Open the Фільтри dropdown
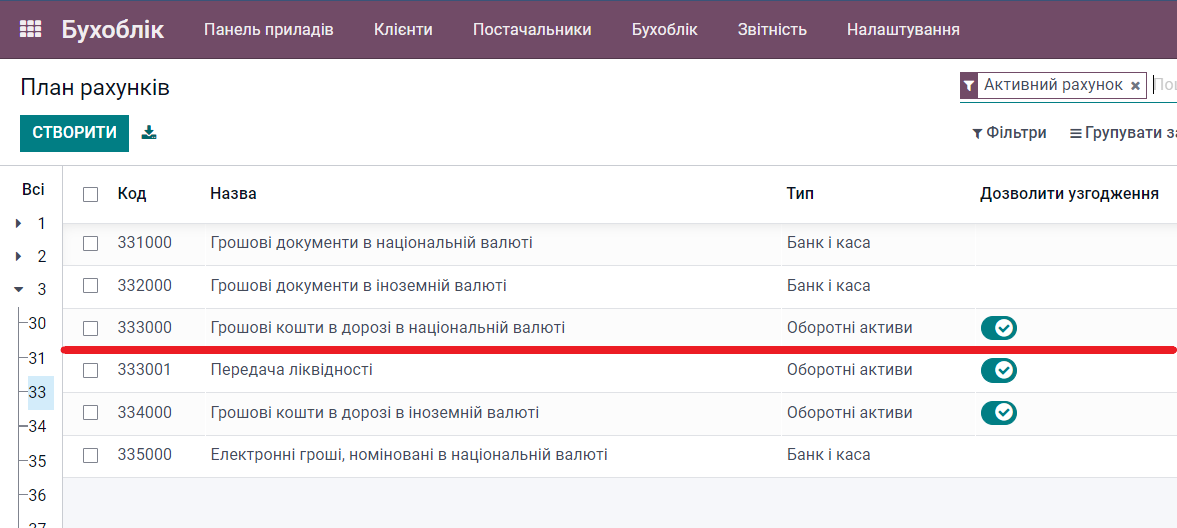Viewport: 1177px width, 528px height. click(1009, 133)
